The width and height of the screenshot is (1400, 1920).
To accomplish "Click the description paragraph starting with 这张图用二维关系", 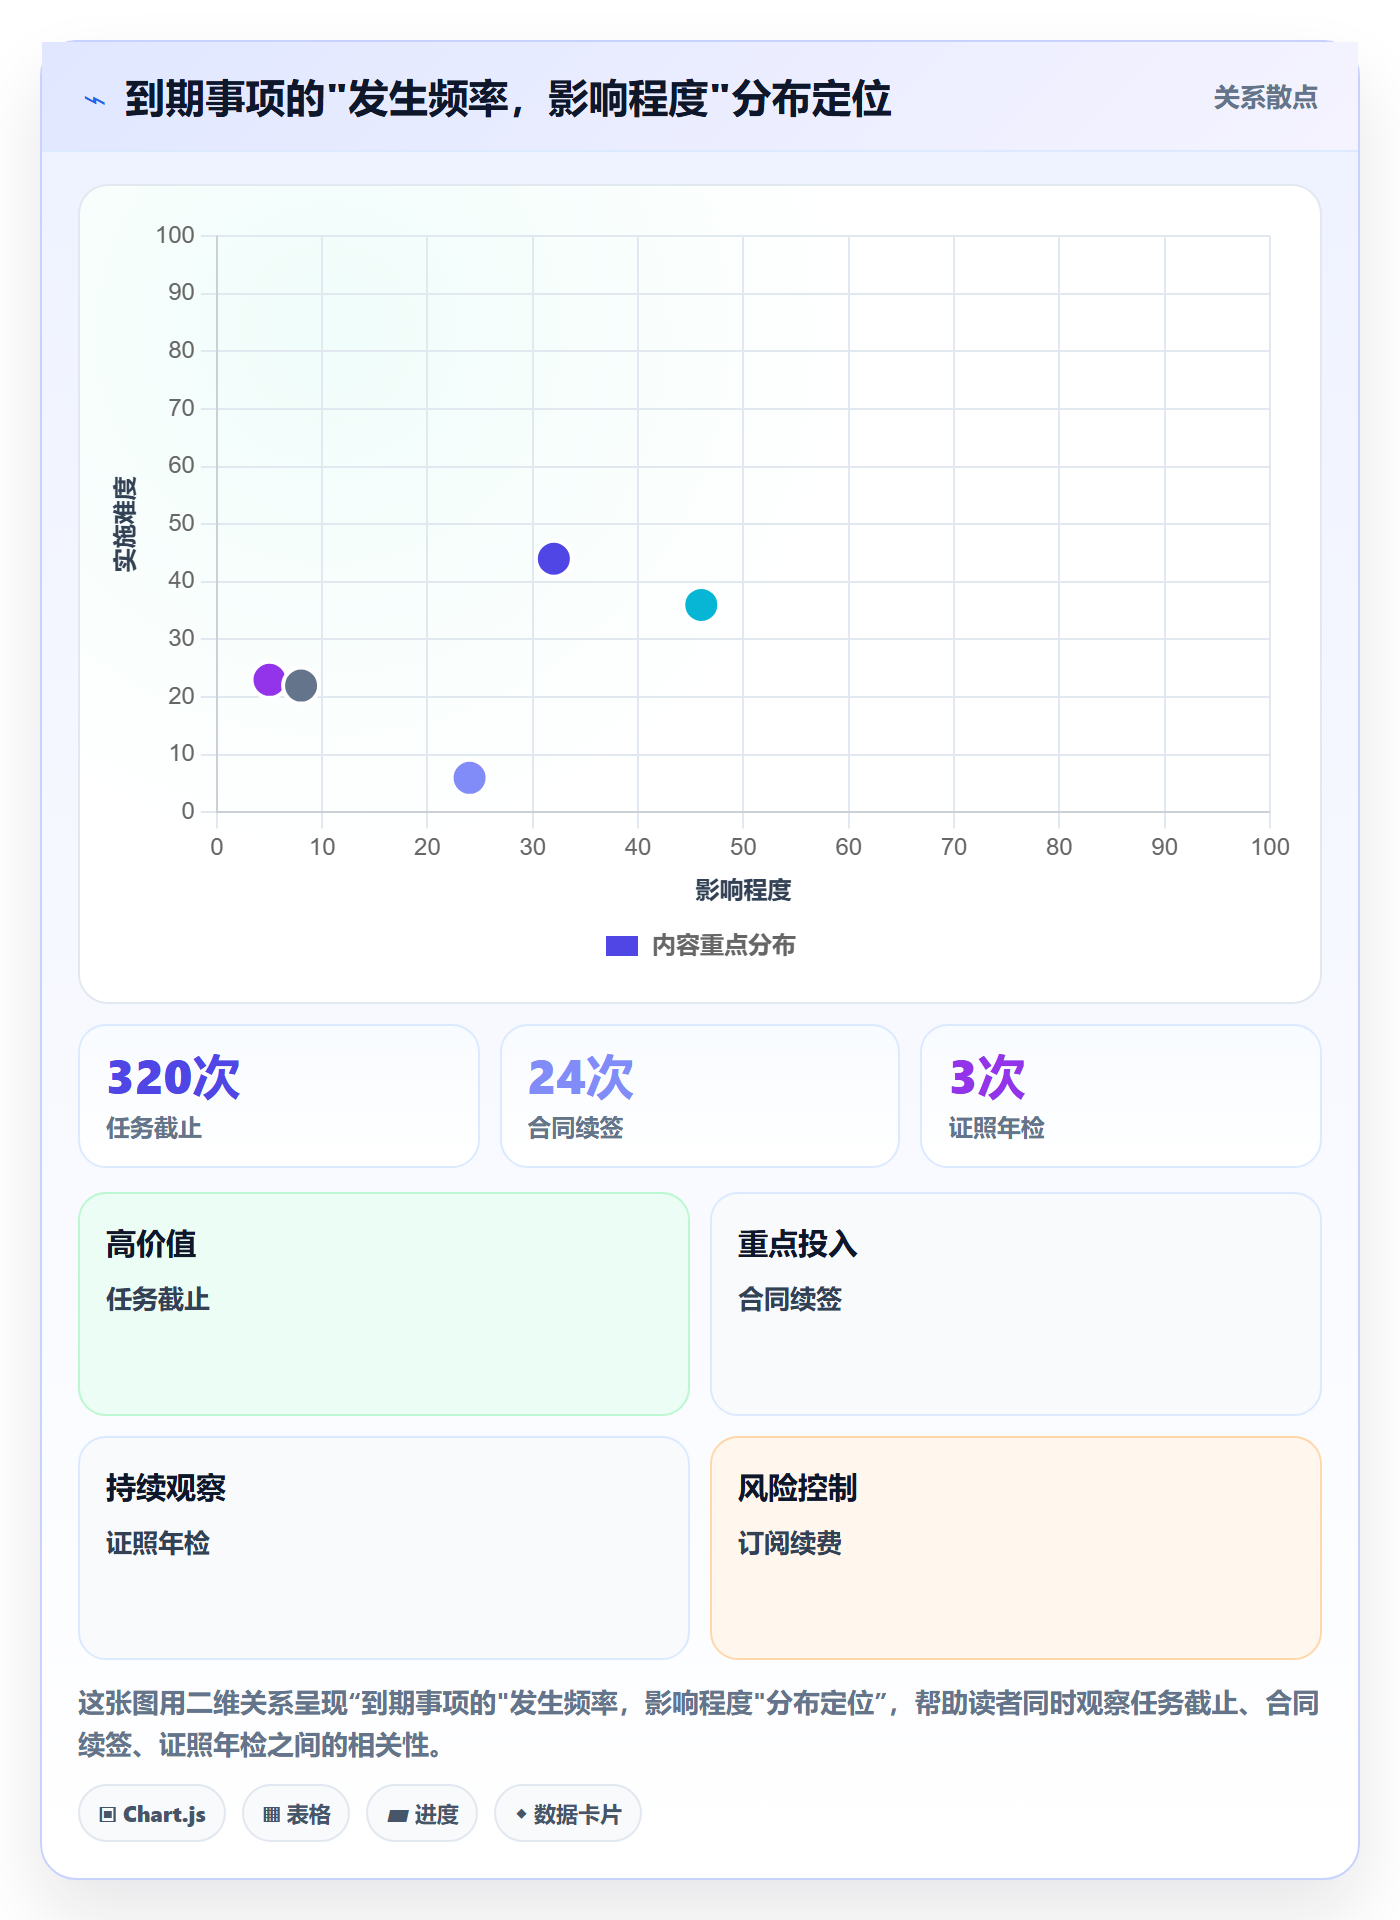I will coord(700,1723).
